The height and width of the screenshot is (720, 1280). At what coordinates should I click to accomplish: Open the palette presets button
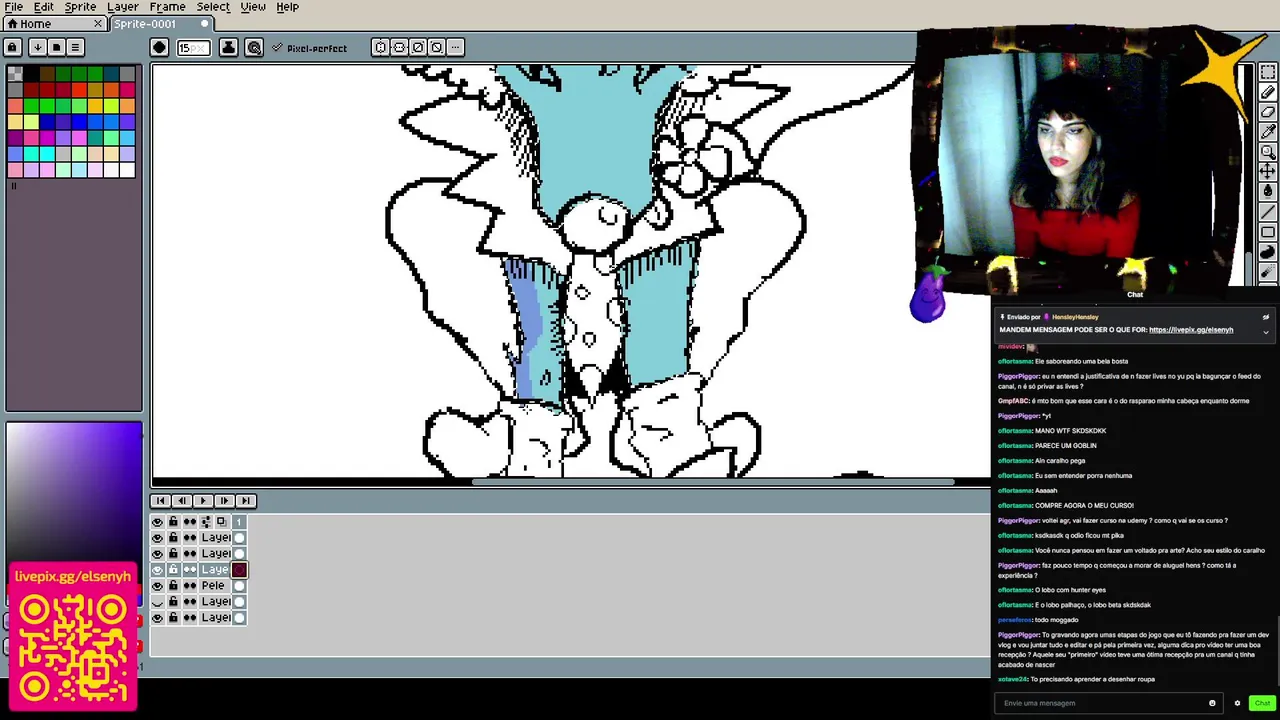[56, 47]
